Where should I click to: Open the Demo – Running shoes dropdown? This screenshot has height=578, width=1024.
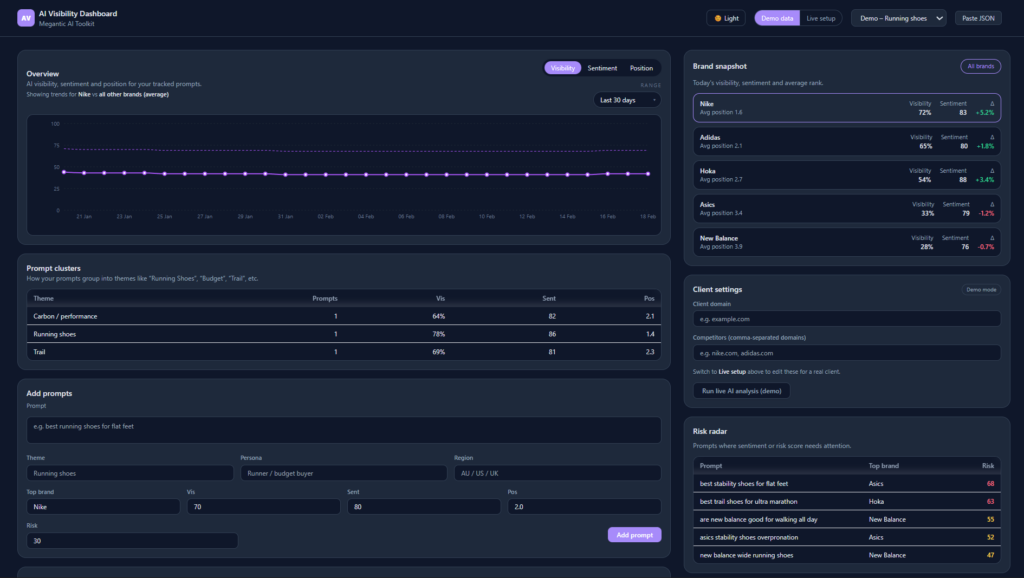coord(898,18)
